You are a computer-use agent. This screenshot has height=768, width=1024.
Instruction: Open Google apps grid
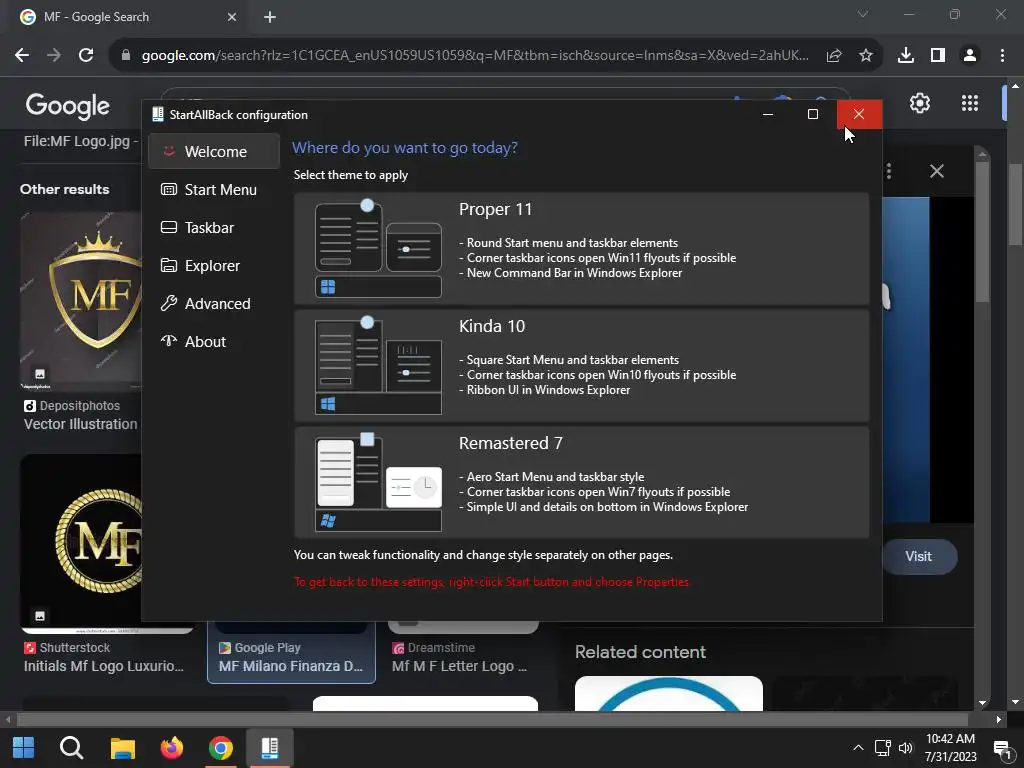click(970, 103)
